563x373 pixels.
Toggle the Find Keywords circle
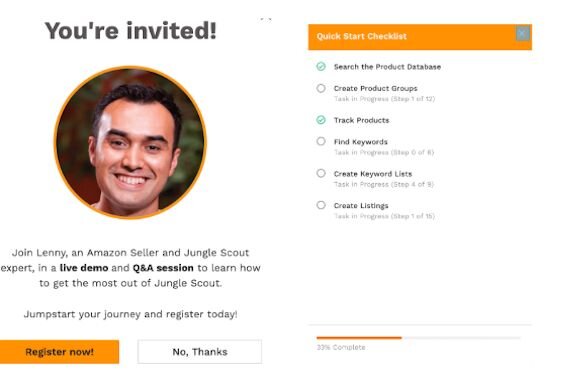click(321, 141)
